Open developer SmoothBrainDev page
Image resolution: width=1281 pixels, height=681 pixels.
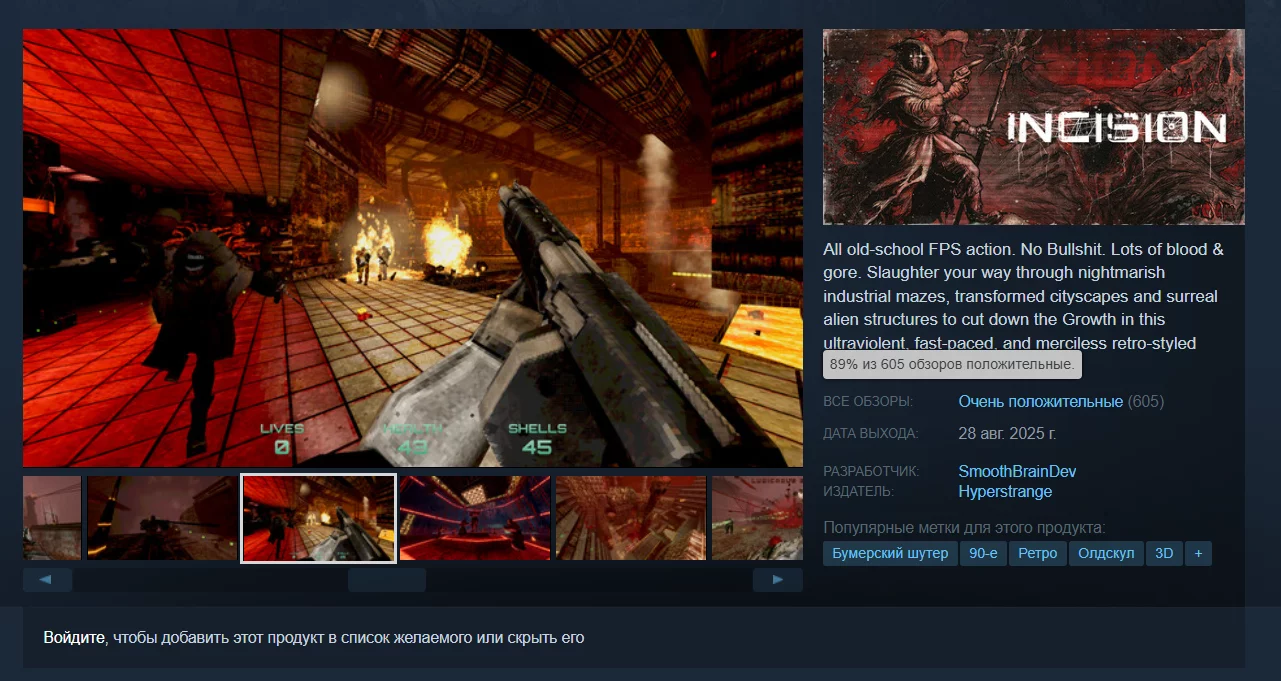pyautogui.click(x=1017, y=471)
